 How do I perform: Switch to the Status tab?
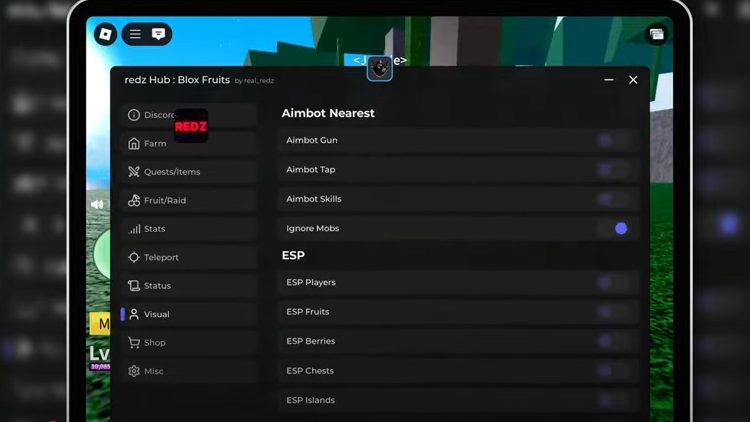[189, 286]
